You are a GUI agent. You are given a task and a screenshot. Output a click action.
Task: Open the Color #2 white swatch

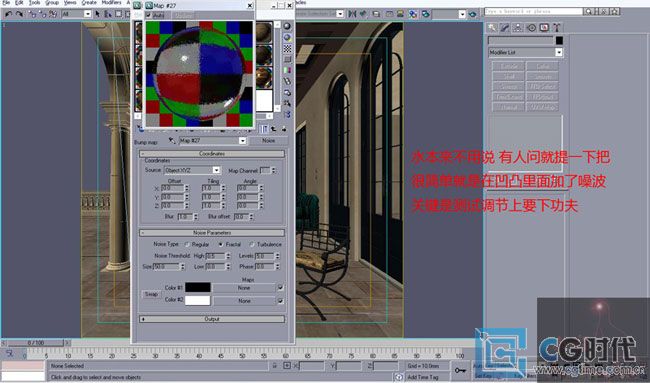pos(197,301)
